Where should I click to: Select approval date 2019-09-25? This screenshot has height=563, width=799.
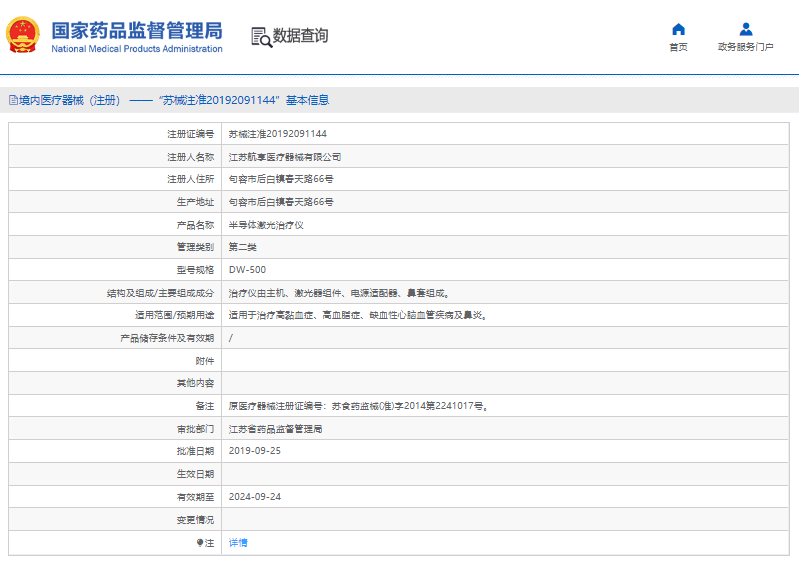point(255,451)
